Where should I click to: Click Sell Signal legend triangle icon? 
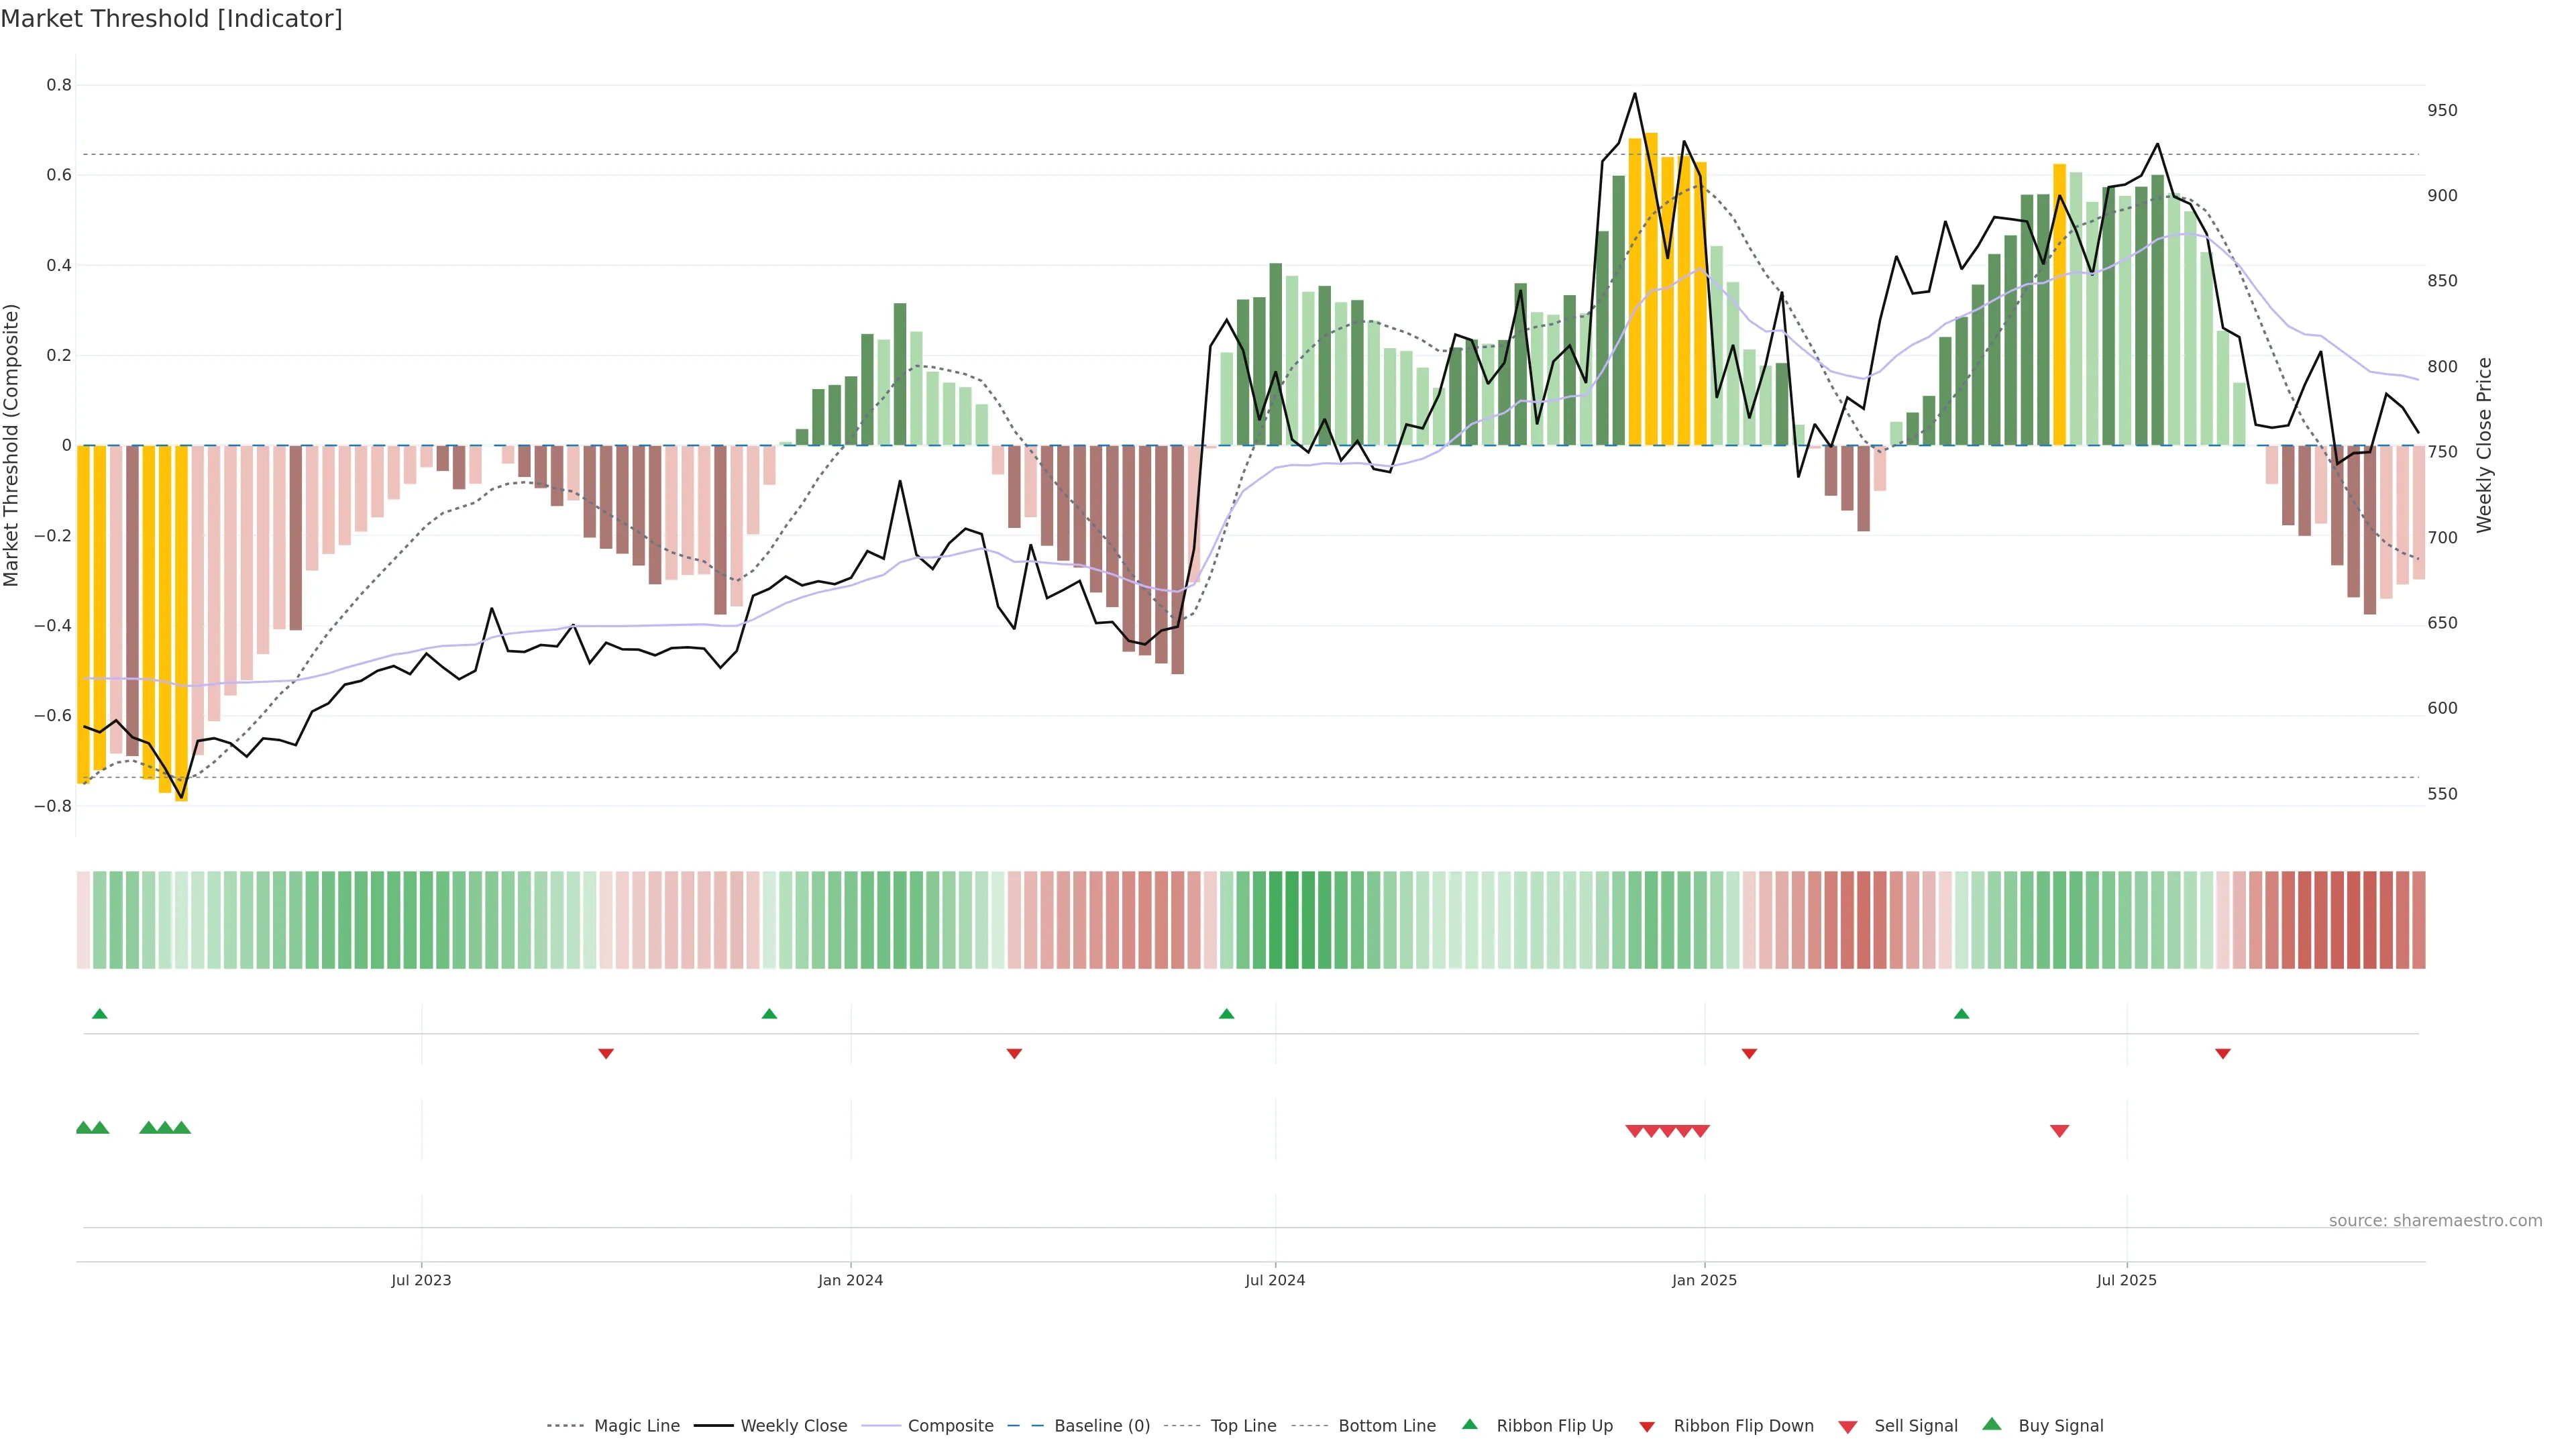pyautogui.click(x=1847, y=1426)
